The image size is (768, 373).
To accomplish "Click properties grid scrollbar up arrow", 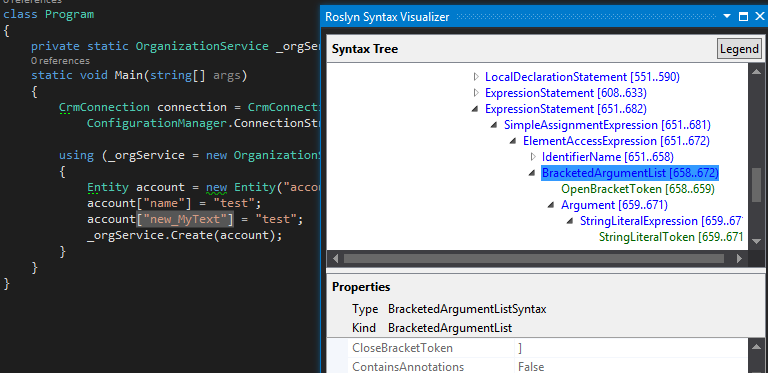I will (757, 347).
